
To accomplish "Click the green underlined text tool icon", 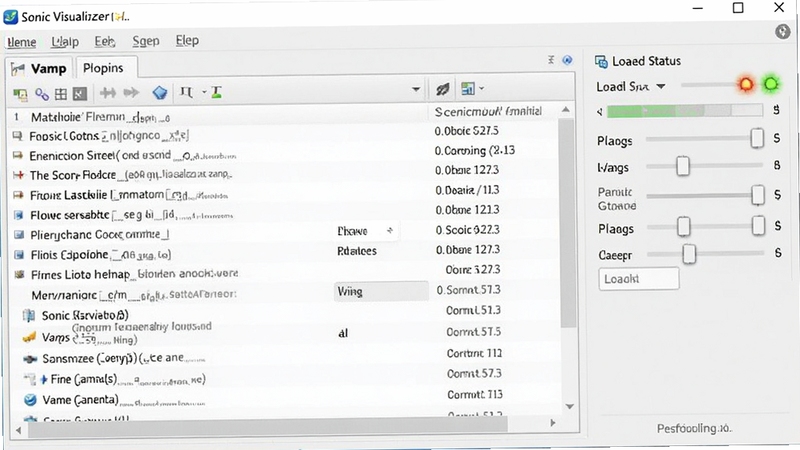I will (x=216, y=92).
